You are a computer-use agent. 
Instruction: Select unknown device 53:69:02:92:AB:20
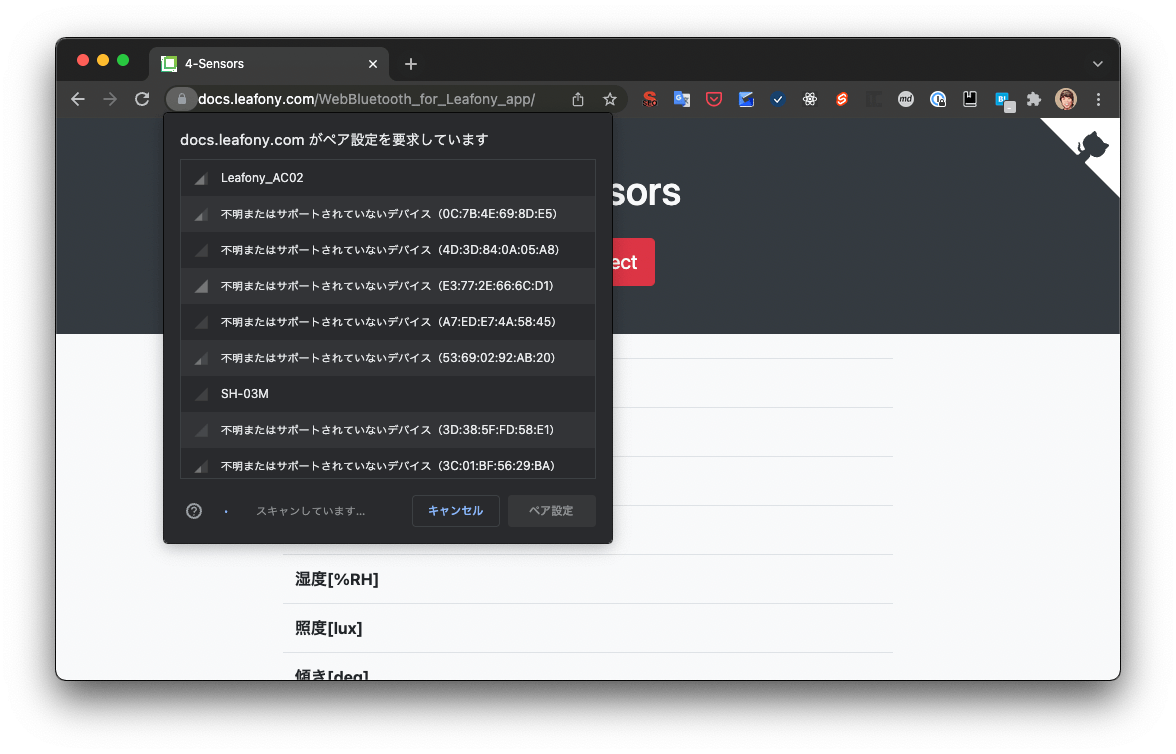coord(388,358)
